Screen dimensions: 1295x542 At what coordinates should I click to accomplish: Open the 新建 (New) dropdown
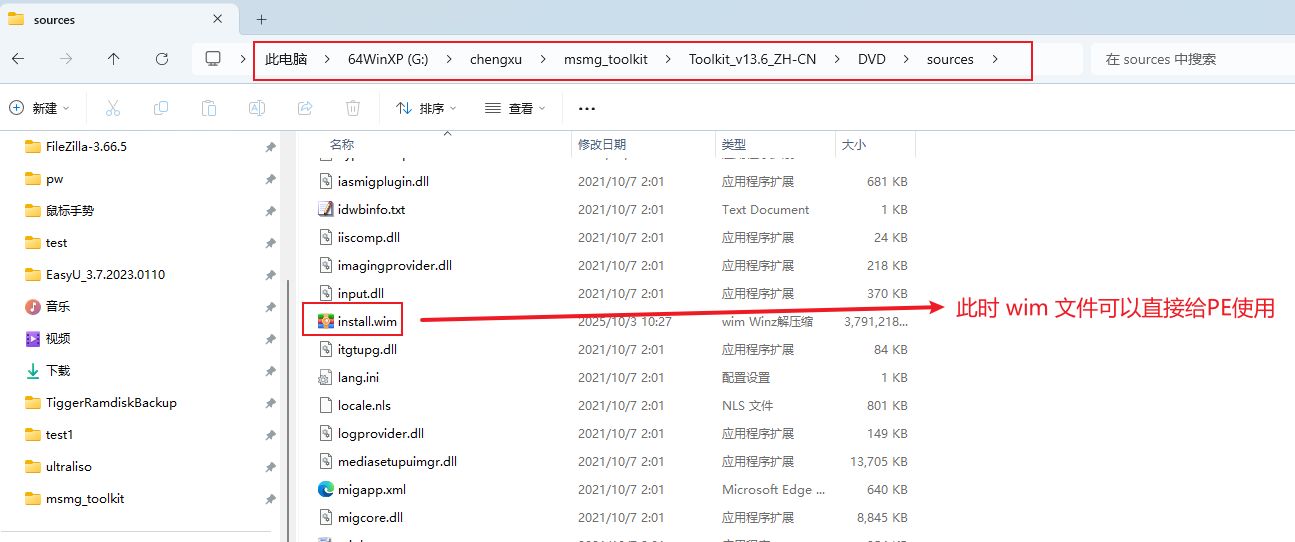click(x=40, y=108)
